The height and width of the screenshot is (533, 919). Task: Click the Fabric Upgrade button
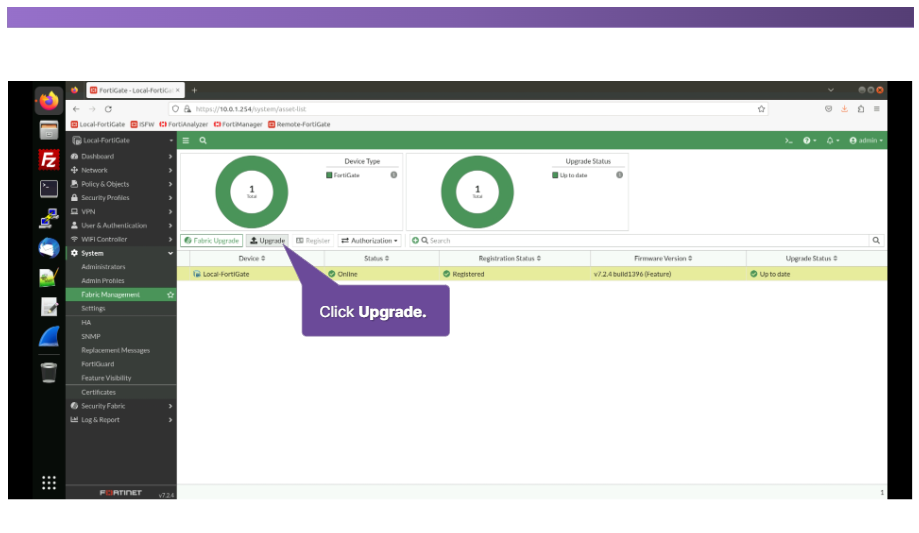tap(212, 240)
